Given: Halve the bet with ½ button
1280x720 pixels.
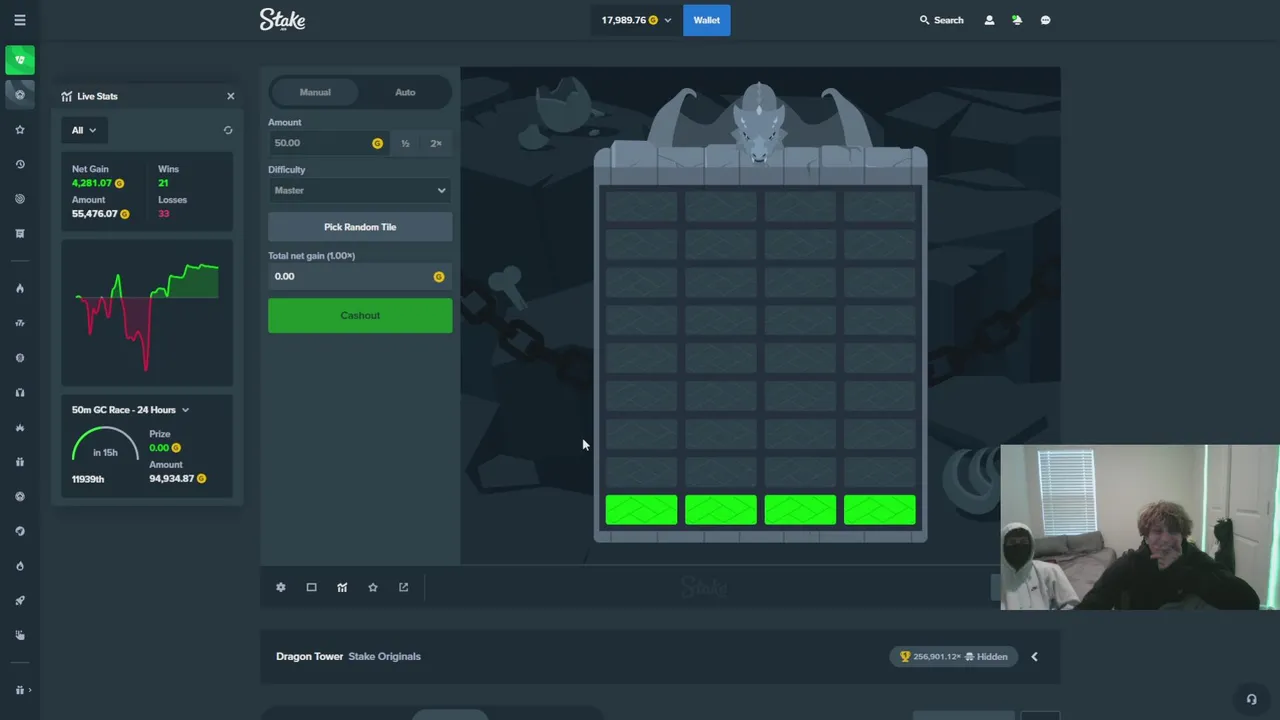Looking at the screenshot, I should point(405,143).
